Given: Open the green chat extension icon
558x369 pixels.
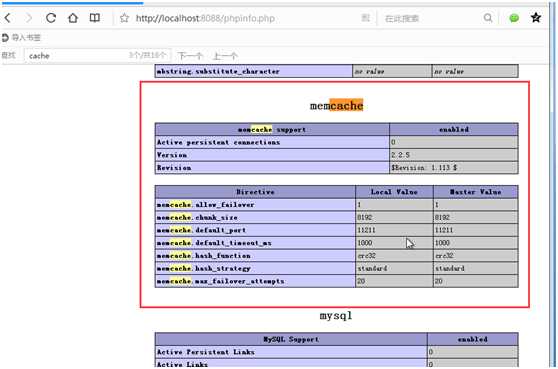Looking at the screenshot, I should click(514, 18).
